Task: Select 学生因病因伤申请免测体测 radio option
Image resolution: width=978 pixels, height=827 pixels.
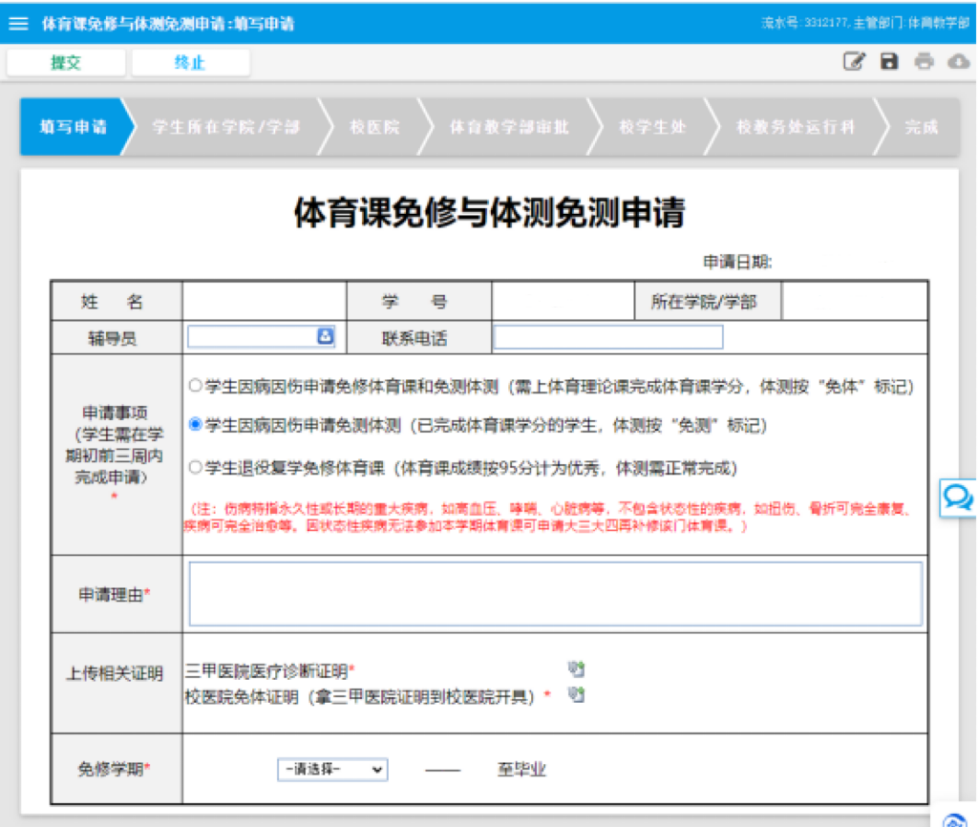Action: pos(195,425)
